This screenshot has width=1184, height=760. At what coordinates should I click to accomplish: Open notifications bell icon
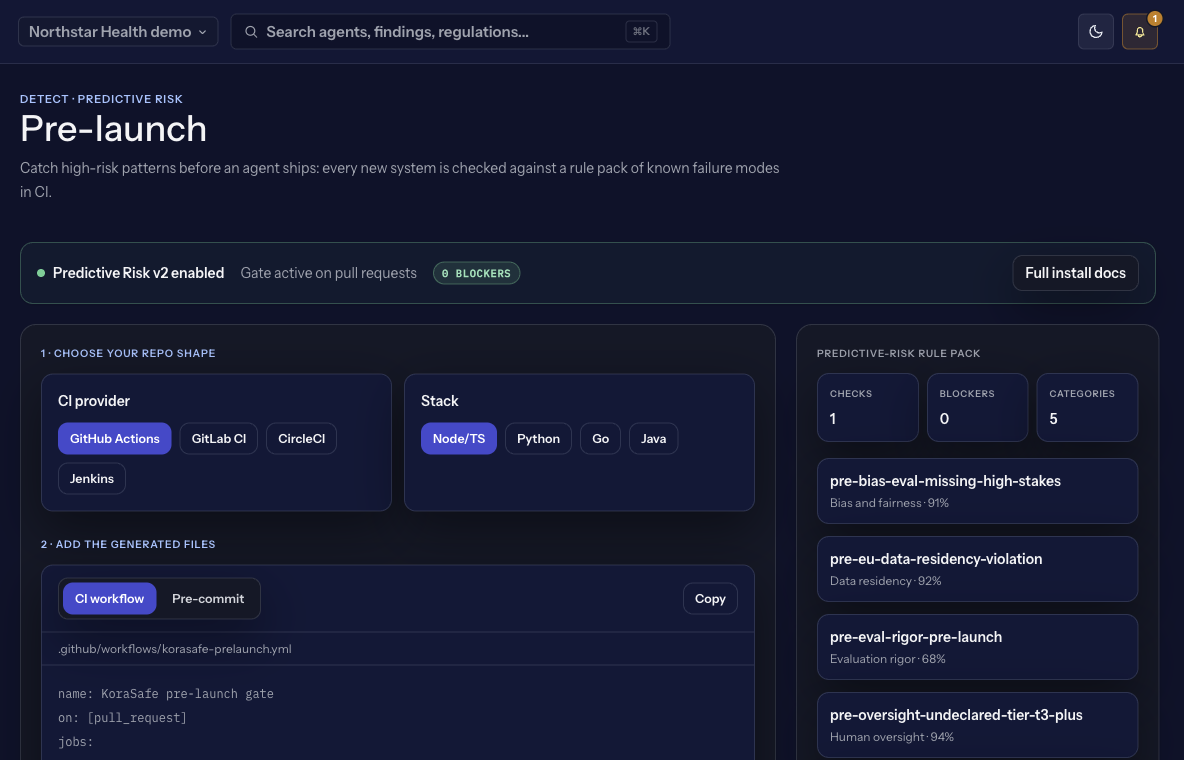pyautogui.click(x=1139, y=32)
